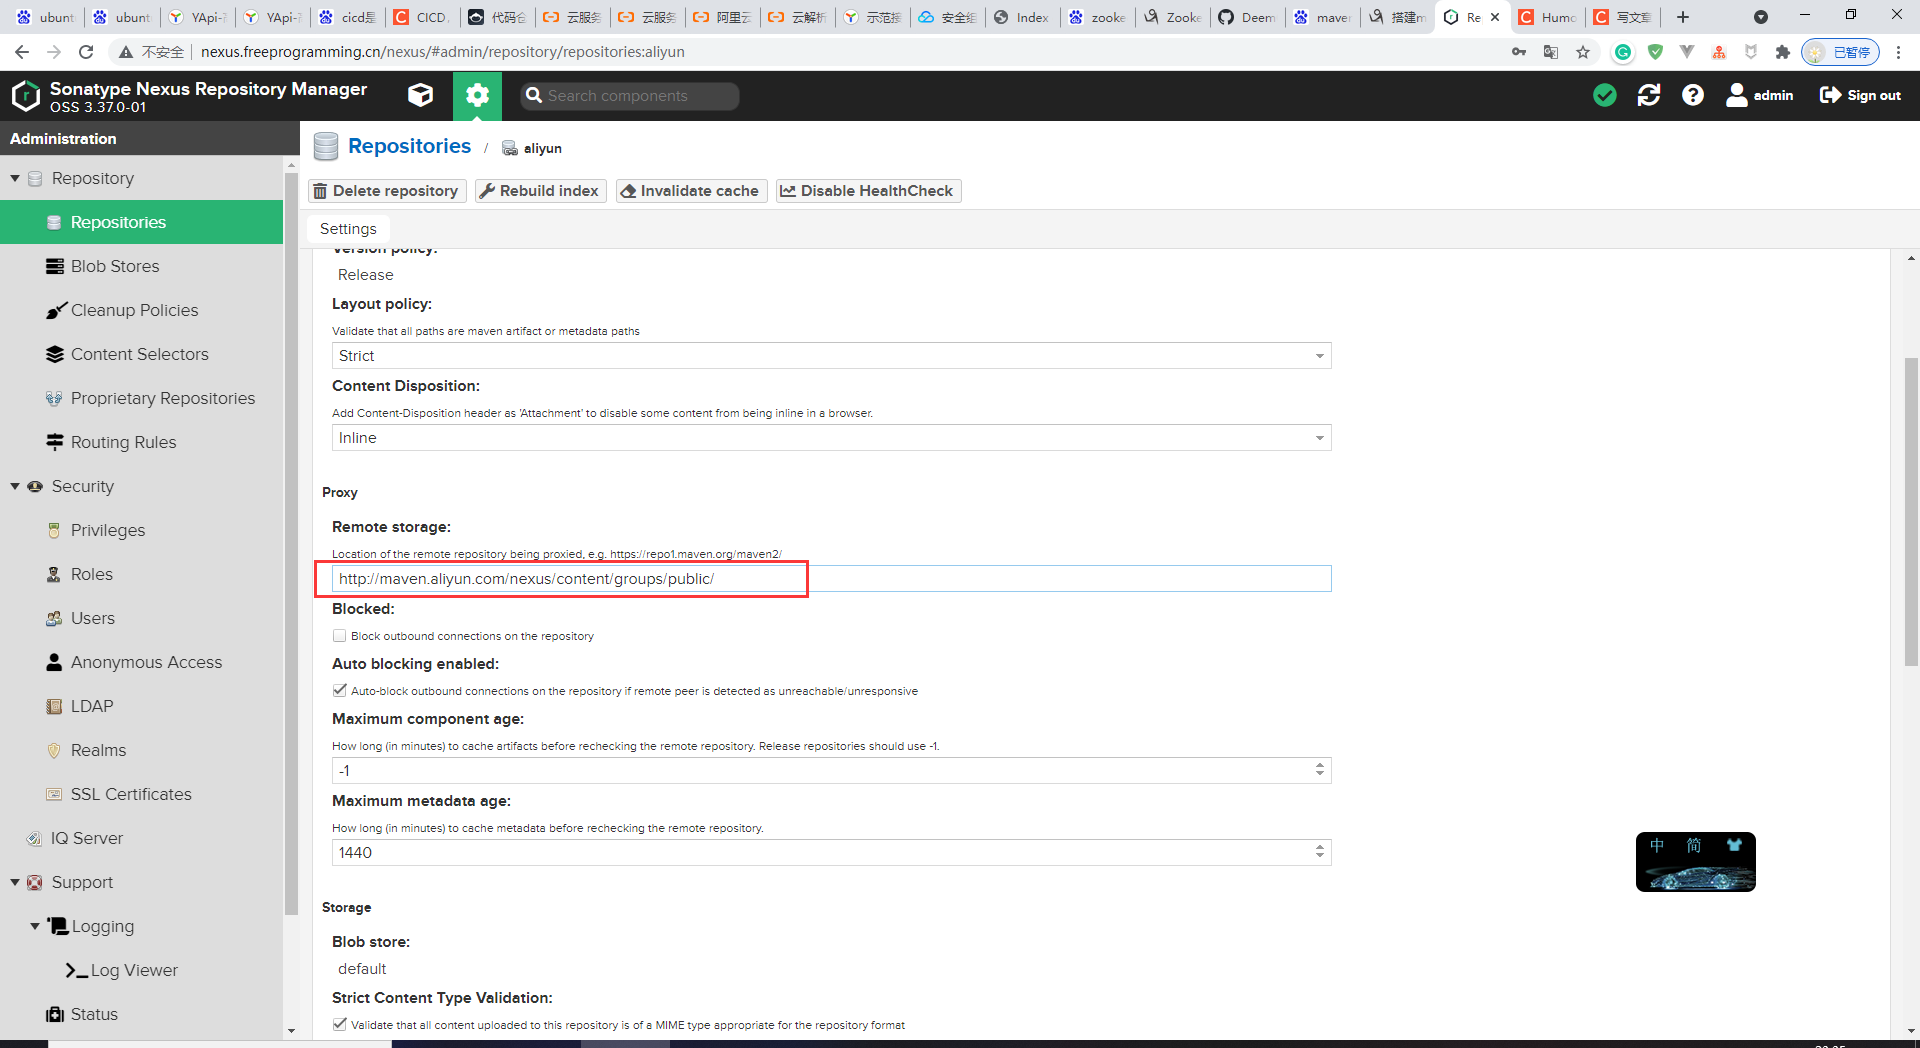Click Maximum metadata age field

pyautogui.click(x=821, y=853)
